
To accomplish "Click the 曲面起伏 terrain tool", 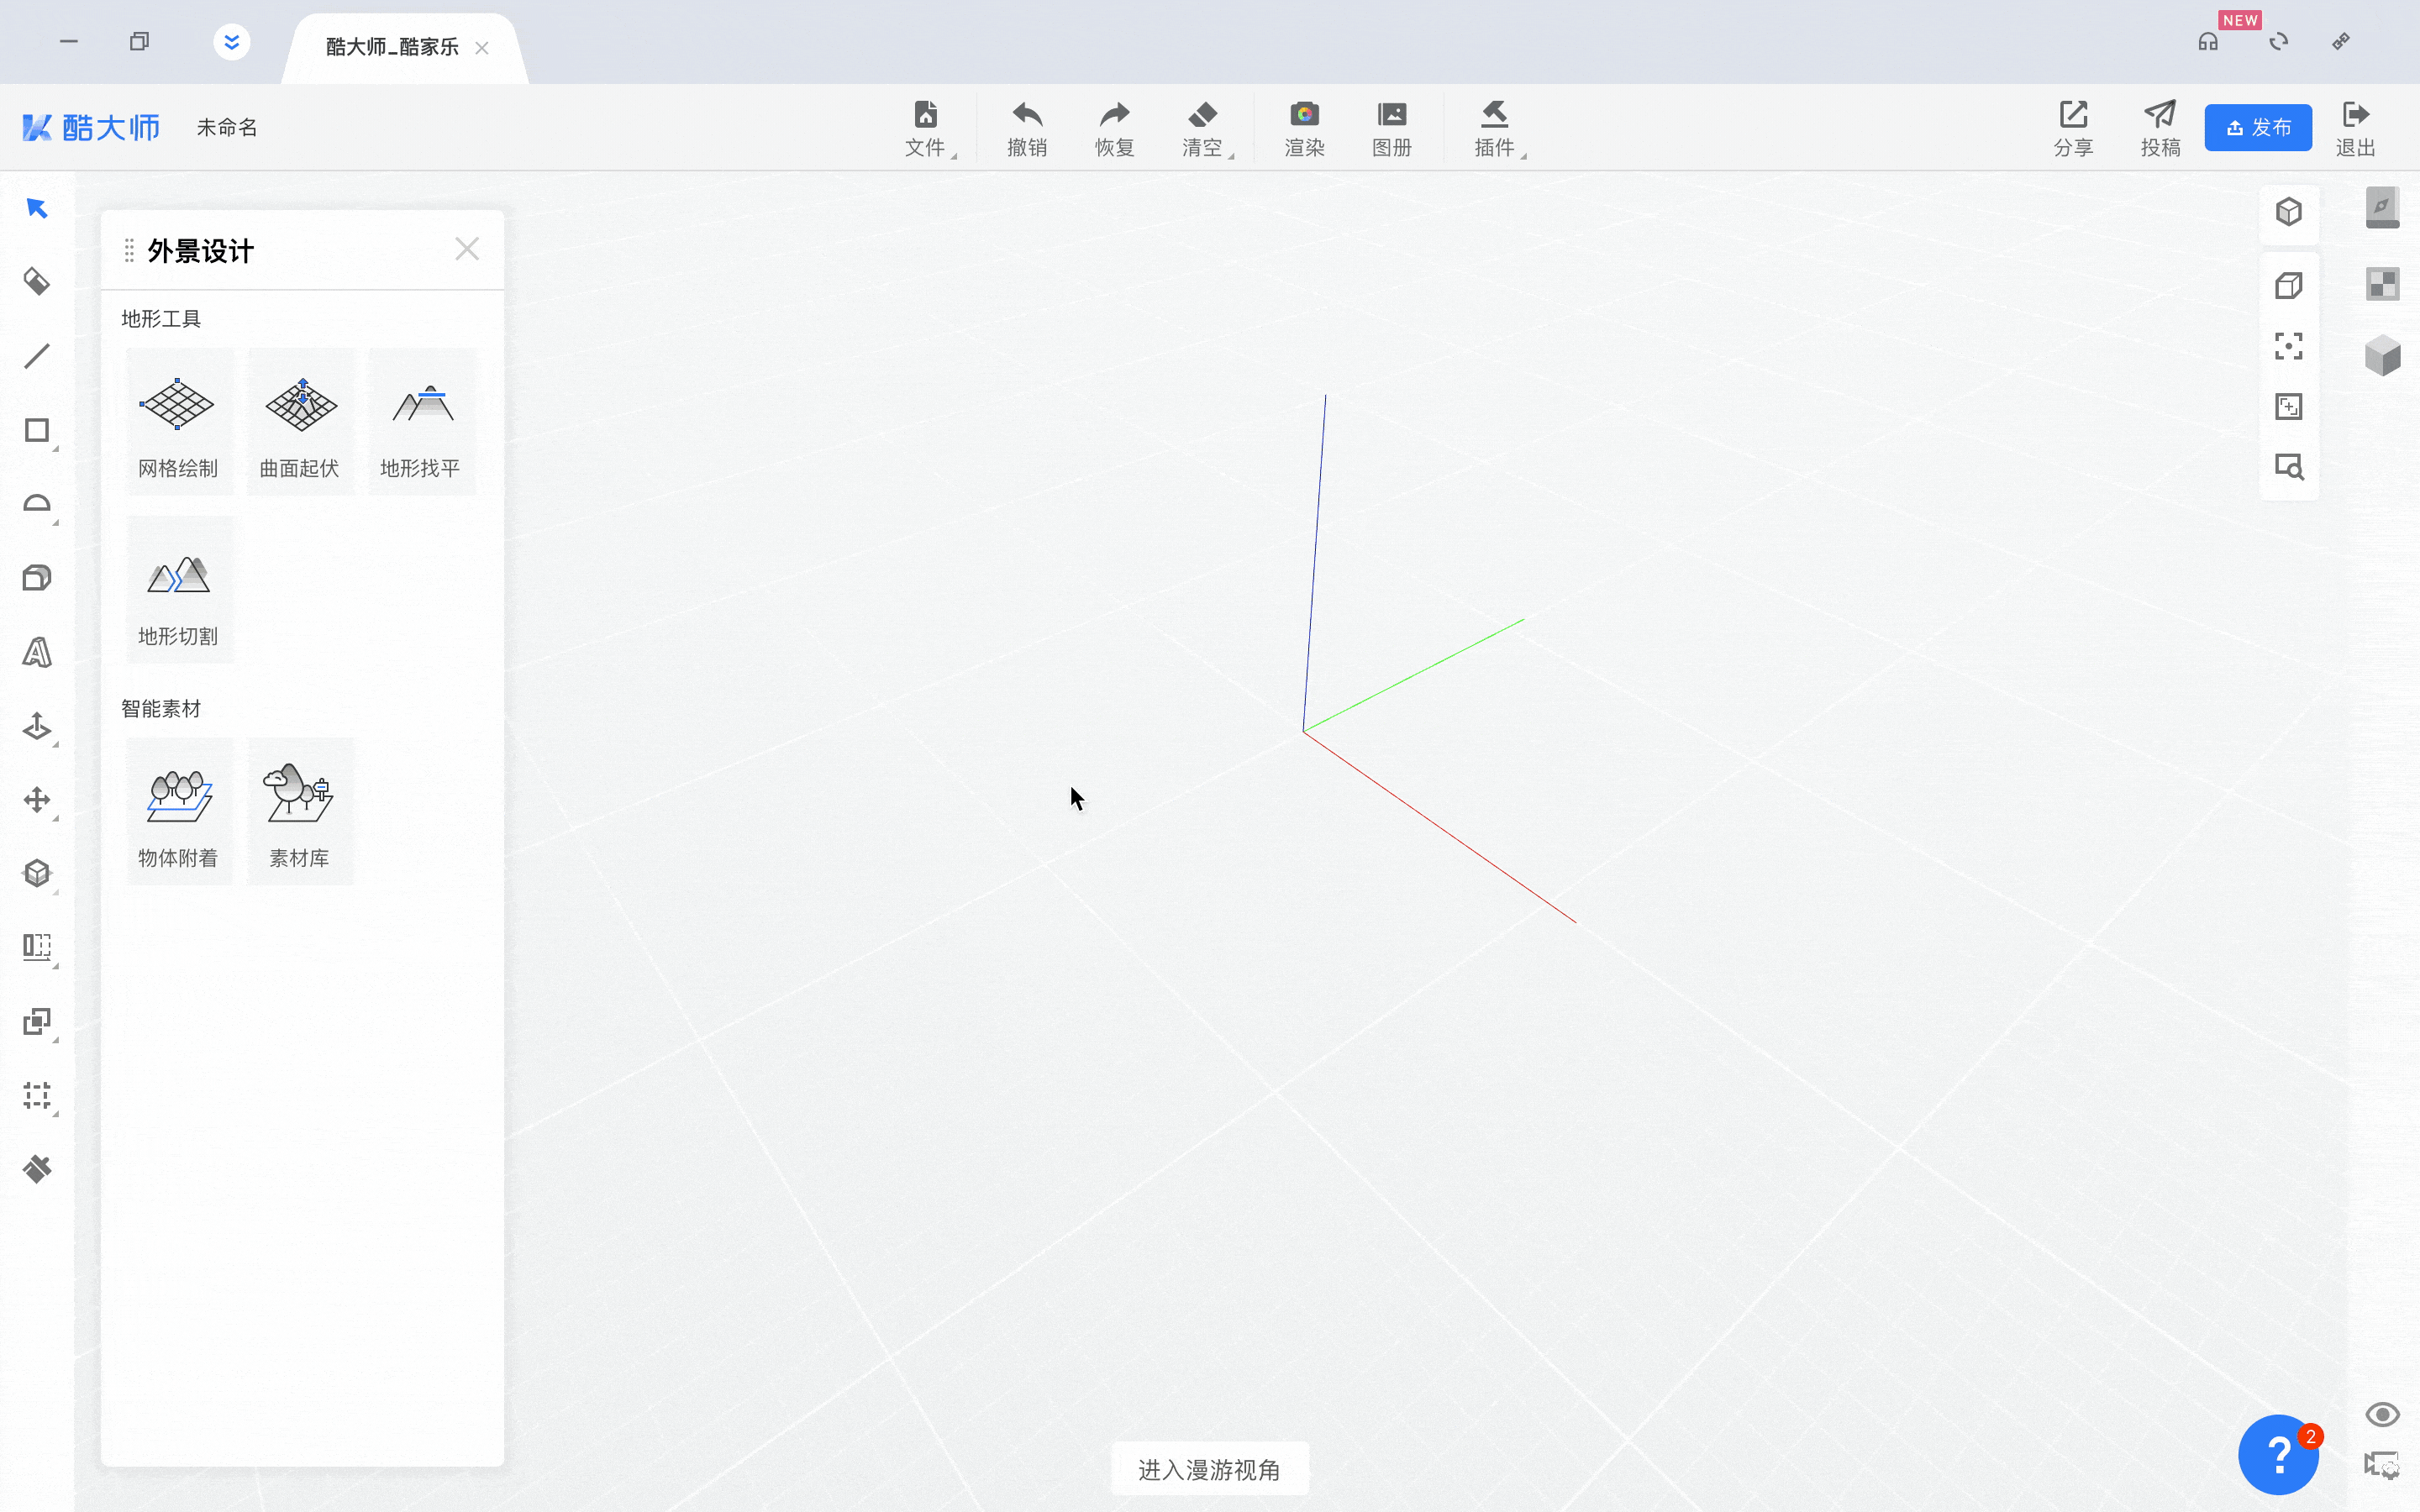I will pos(300,422).
